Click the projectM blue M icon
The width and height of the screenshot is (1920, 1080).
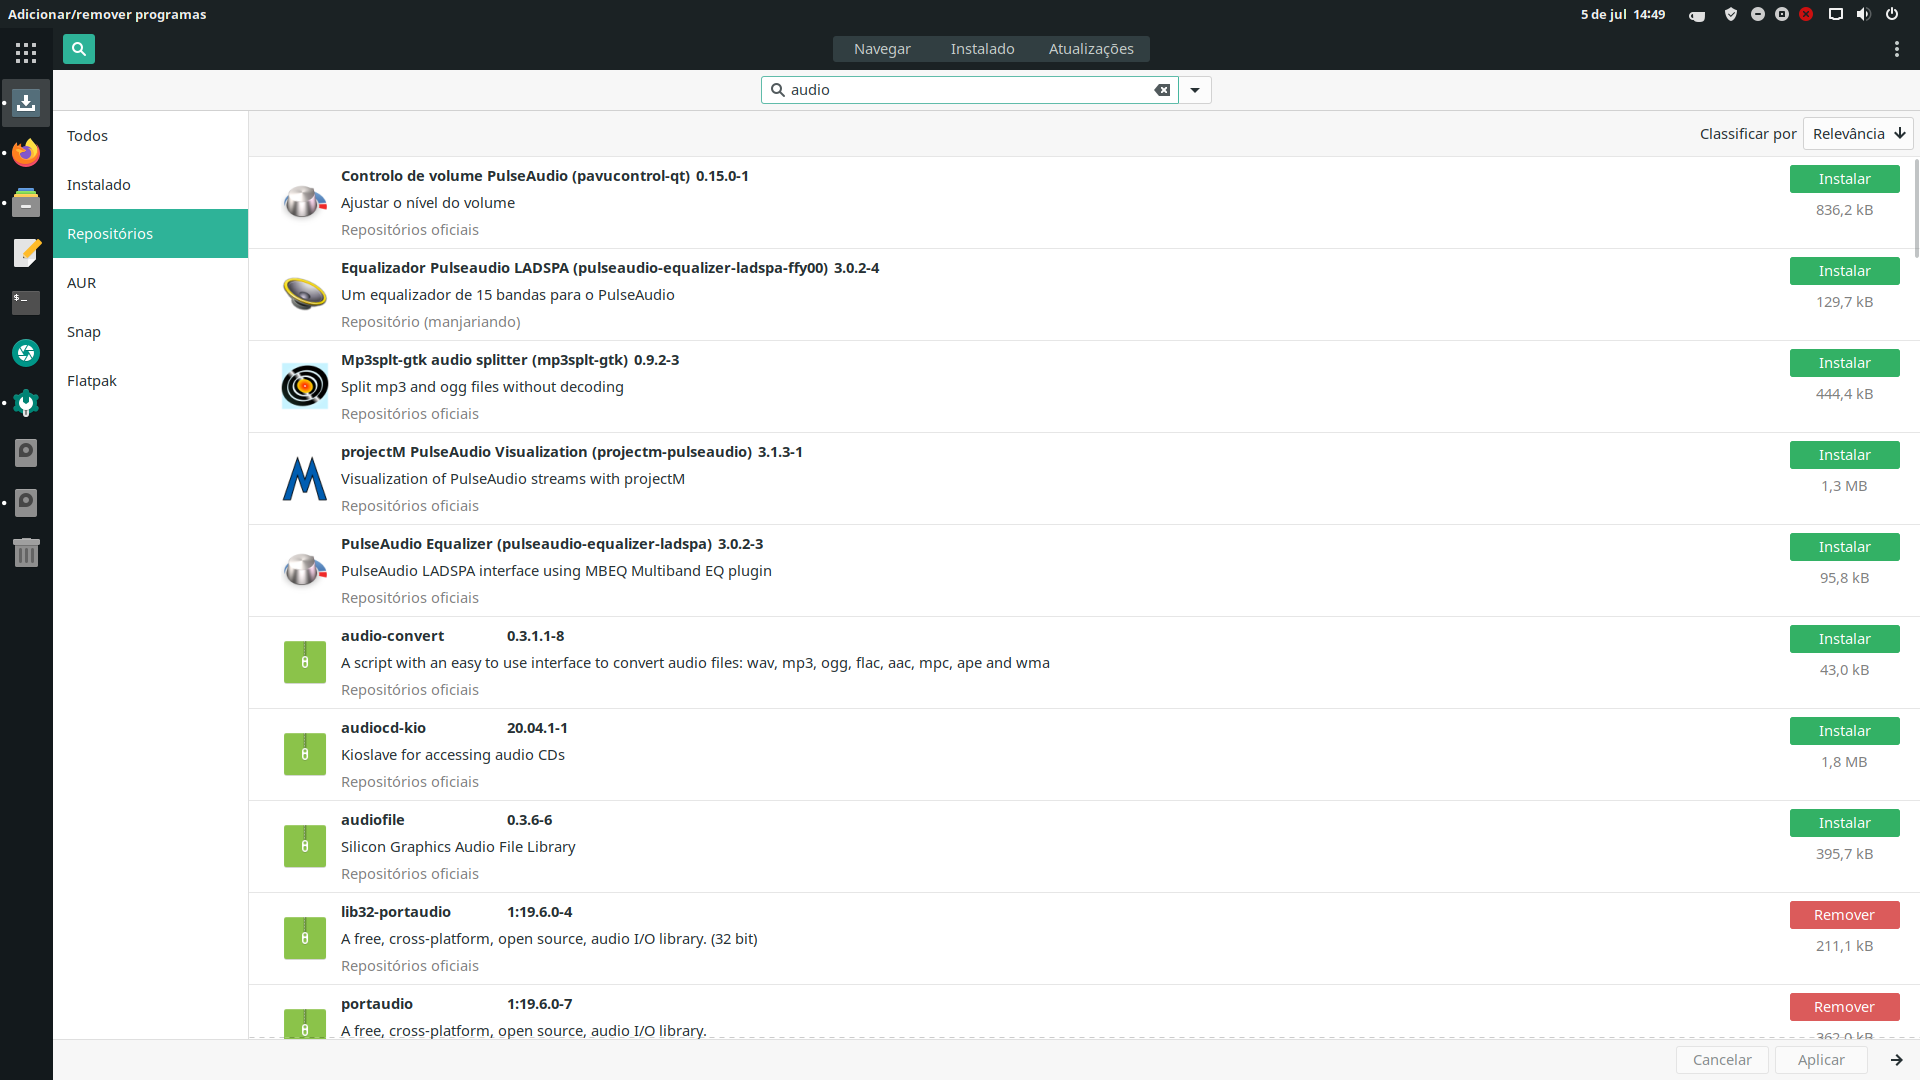(305, 478)
